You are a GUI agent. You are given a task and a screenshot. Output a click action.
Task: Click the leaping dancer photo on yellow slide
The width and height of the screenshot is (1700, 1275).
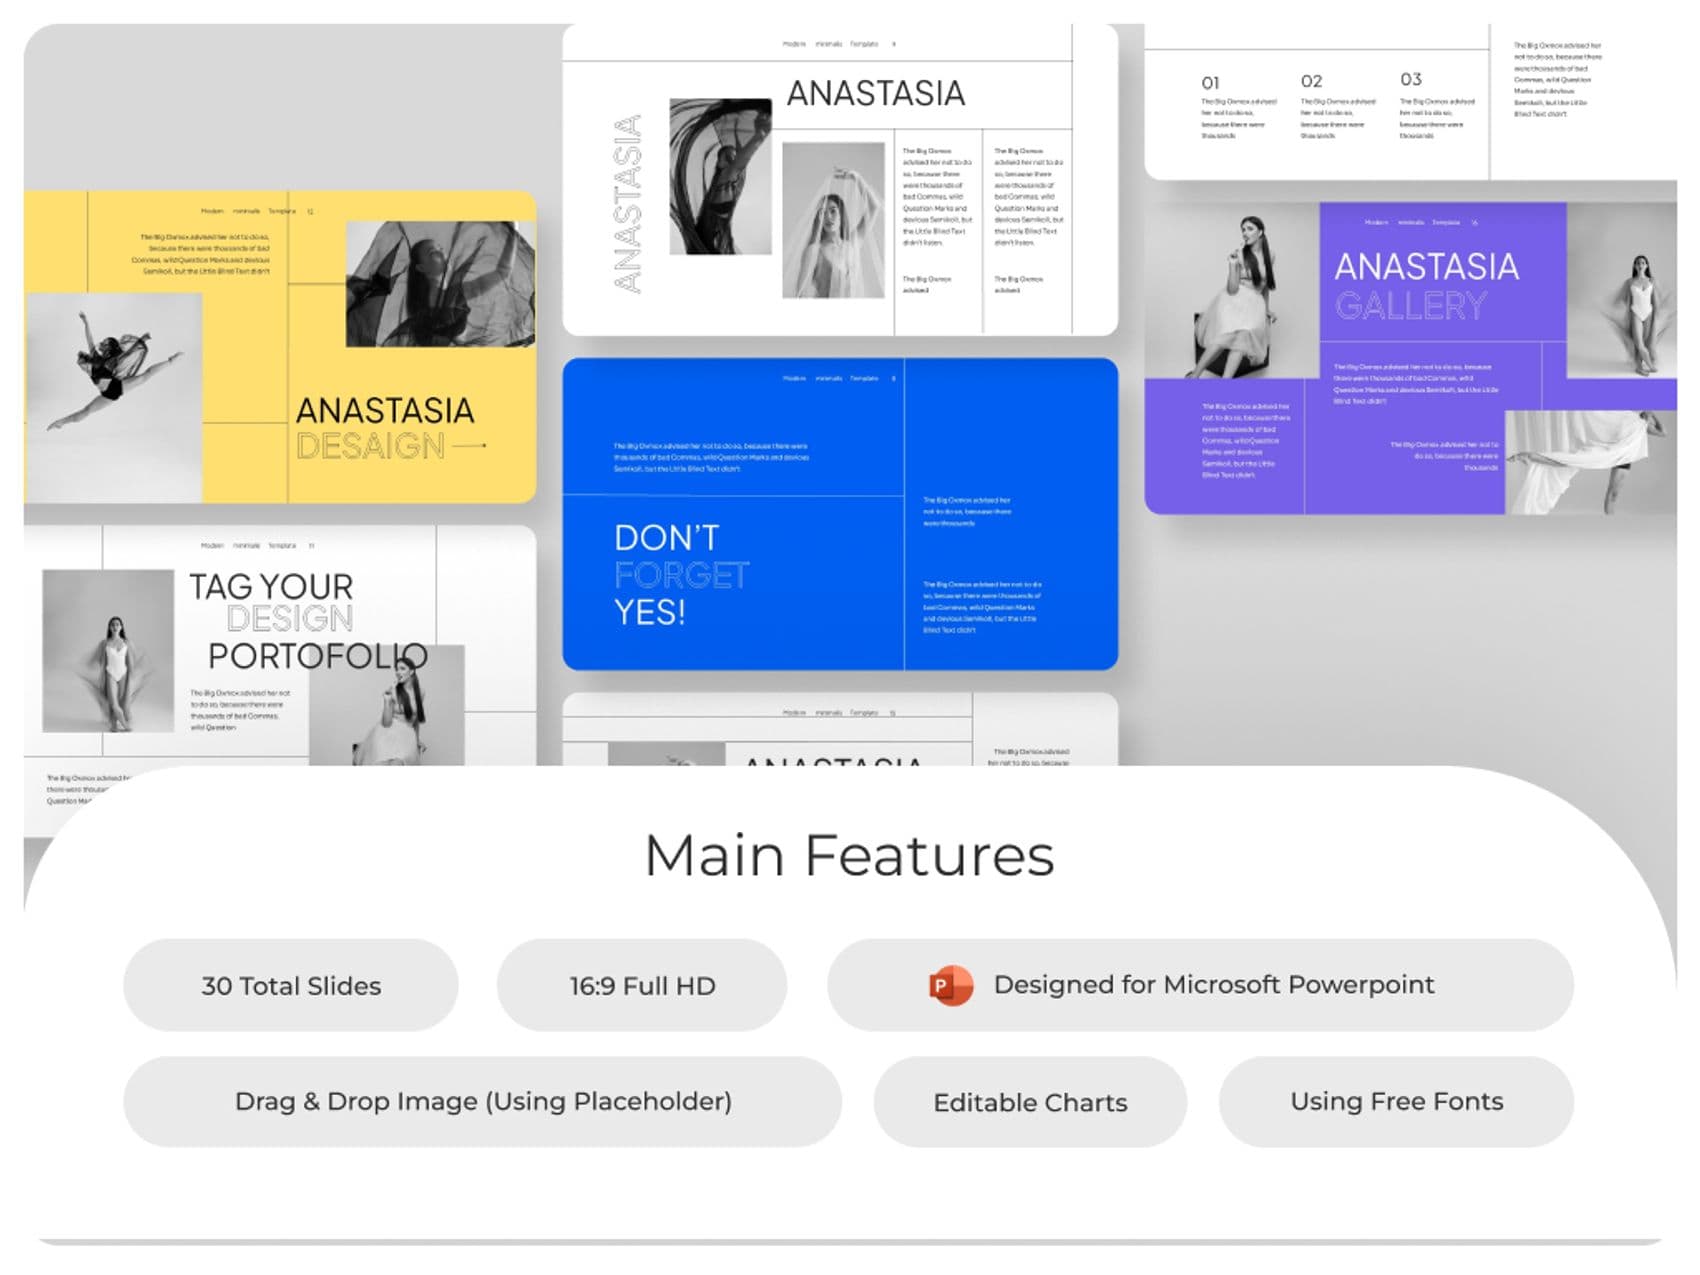tap(113, 397)
